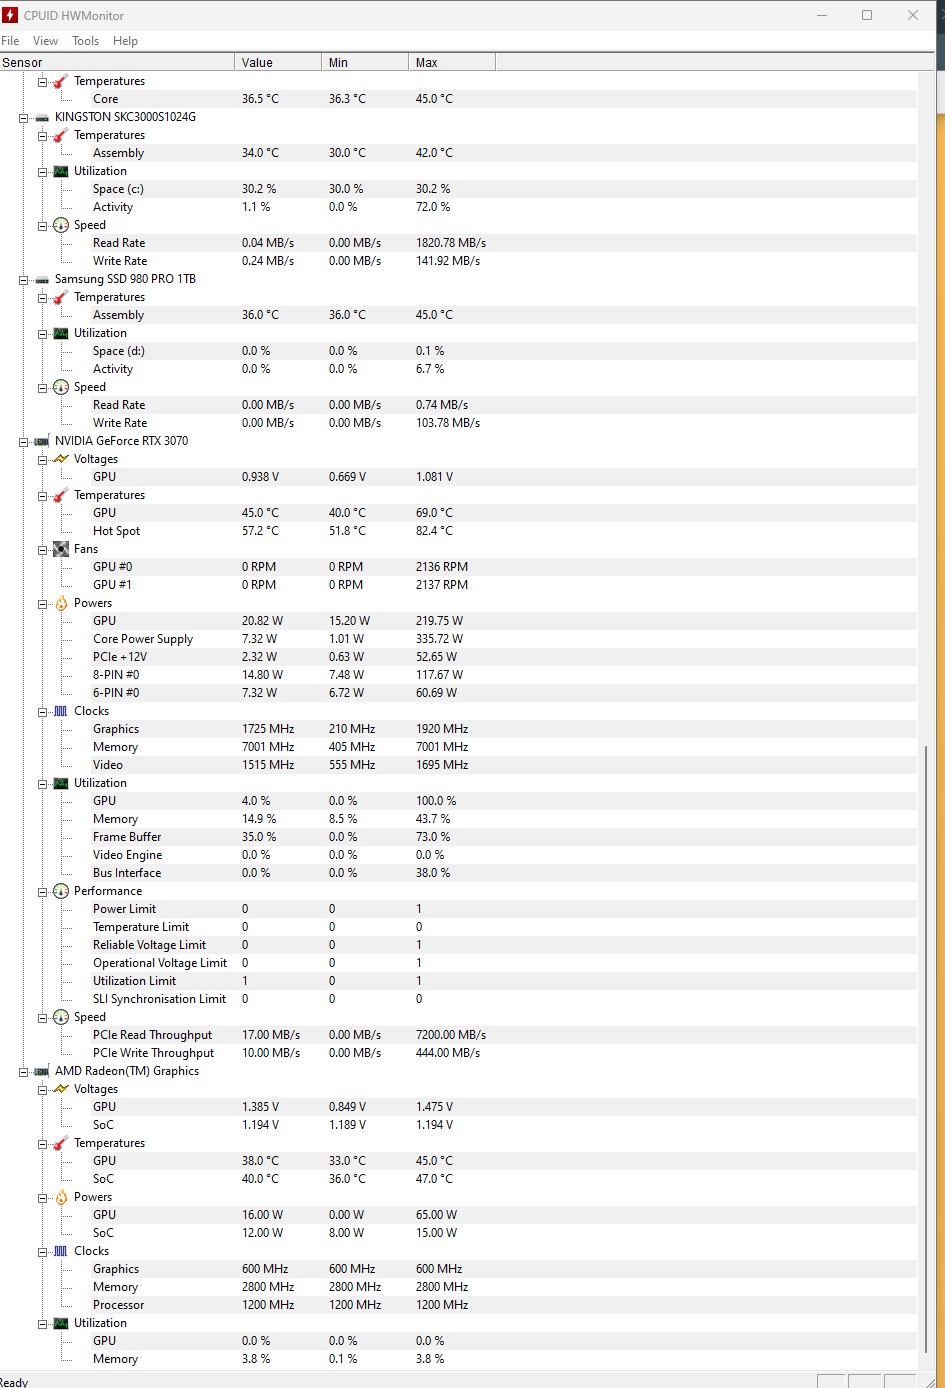Click the Value column header
The width and height of the screenshot is (945, 1388).
pyautogui.click(x=278, y=62)
